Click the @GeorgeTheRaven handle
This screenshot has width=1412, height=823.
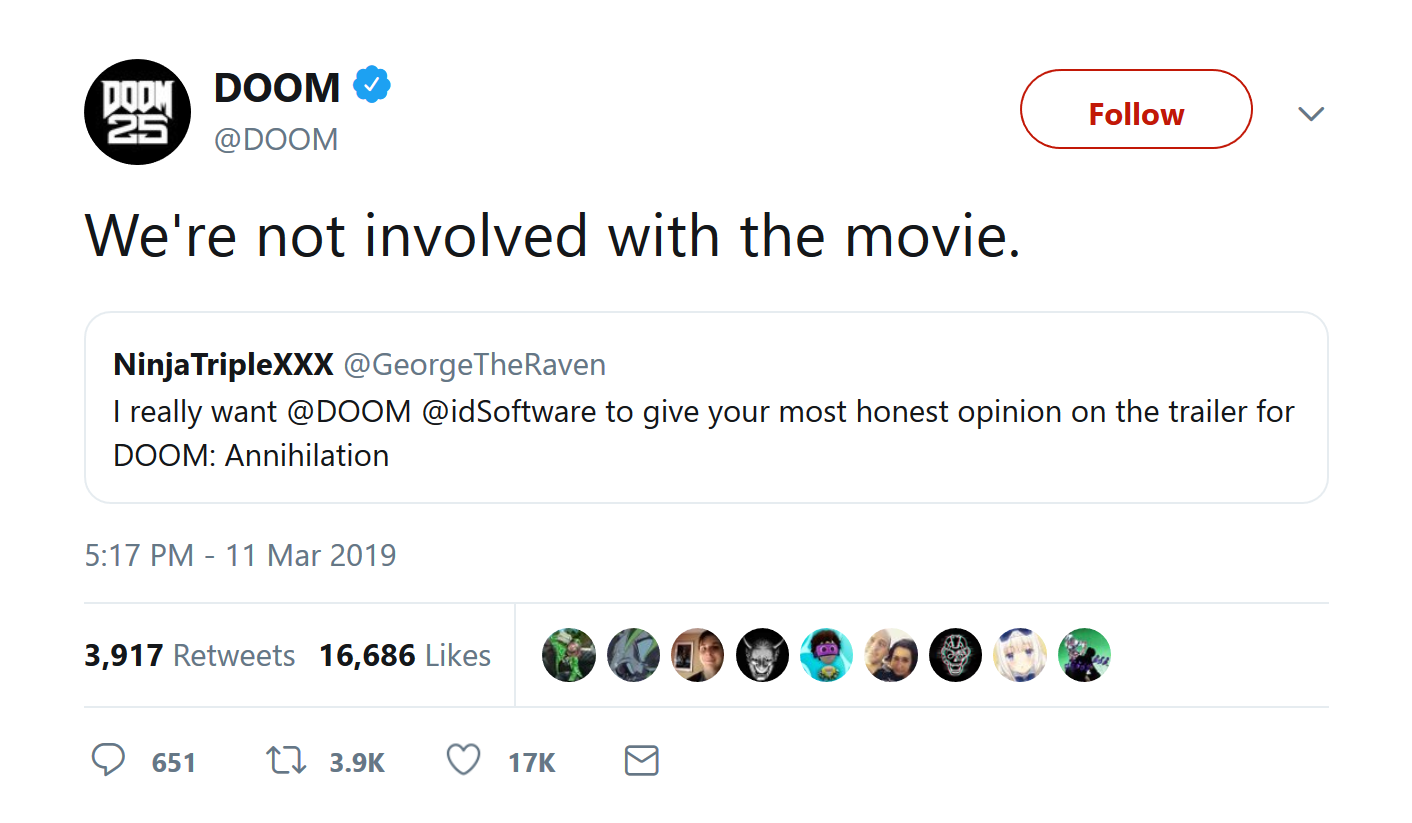click(475, 365)
